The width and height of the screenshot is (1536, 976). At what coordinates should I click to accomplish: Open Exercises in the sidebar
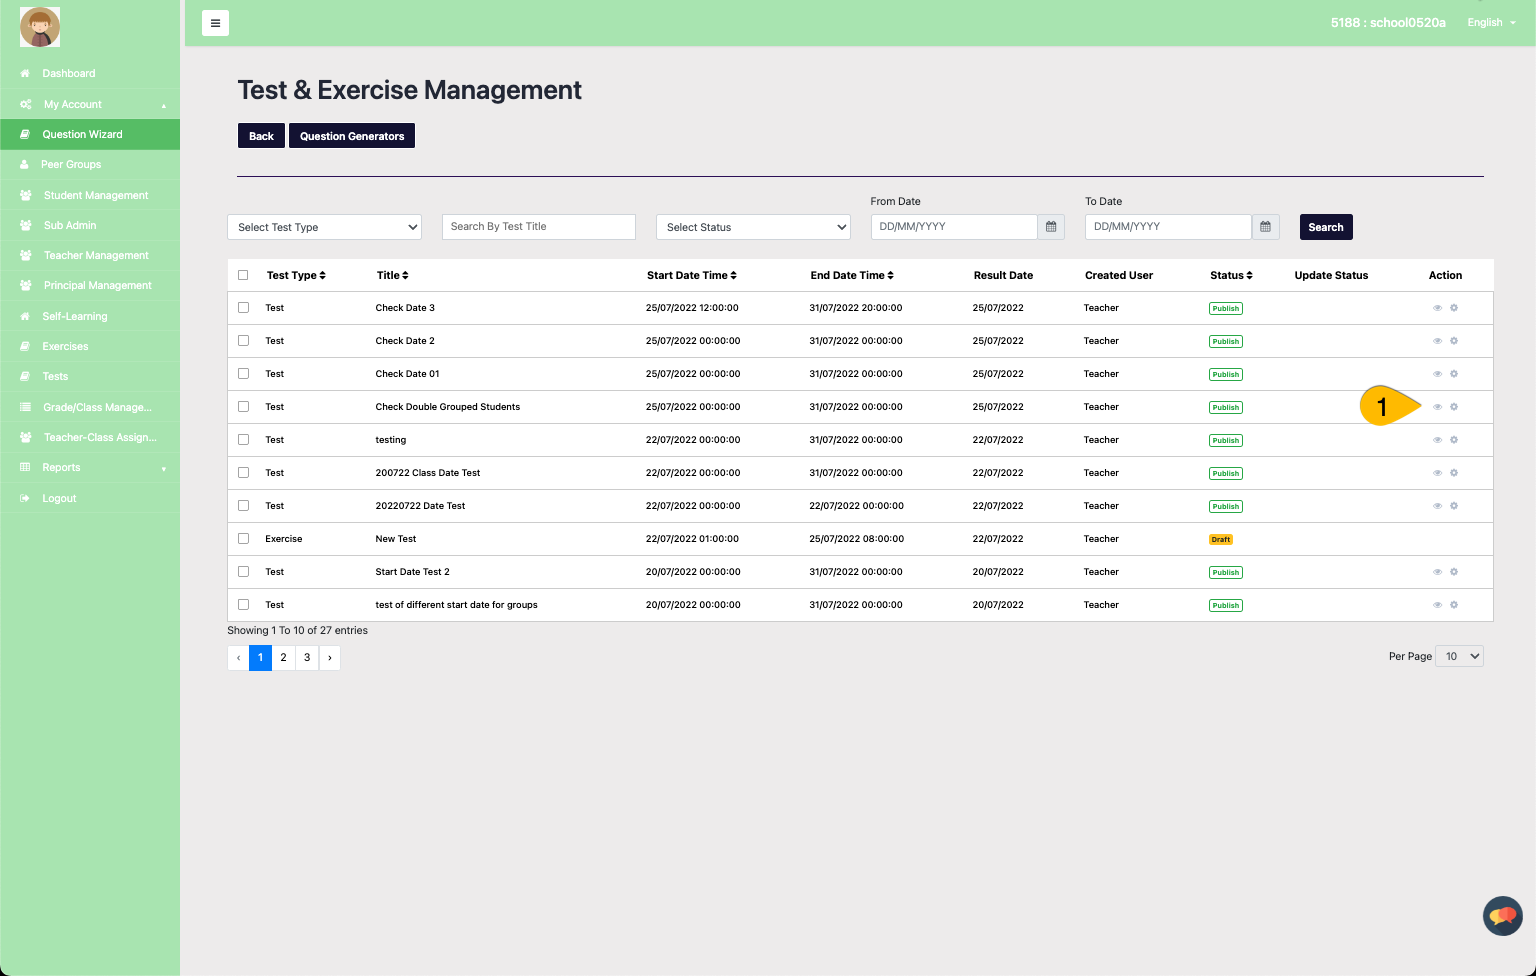coord(90,346)
